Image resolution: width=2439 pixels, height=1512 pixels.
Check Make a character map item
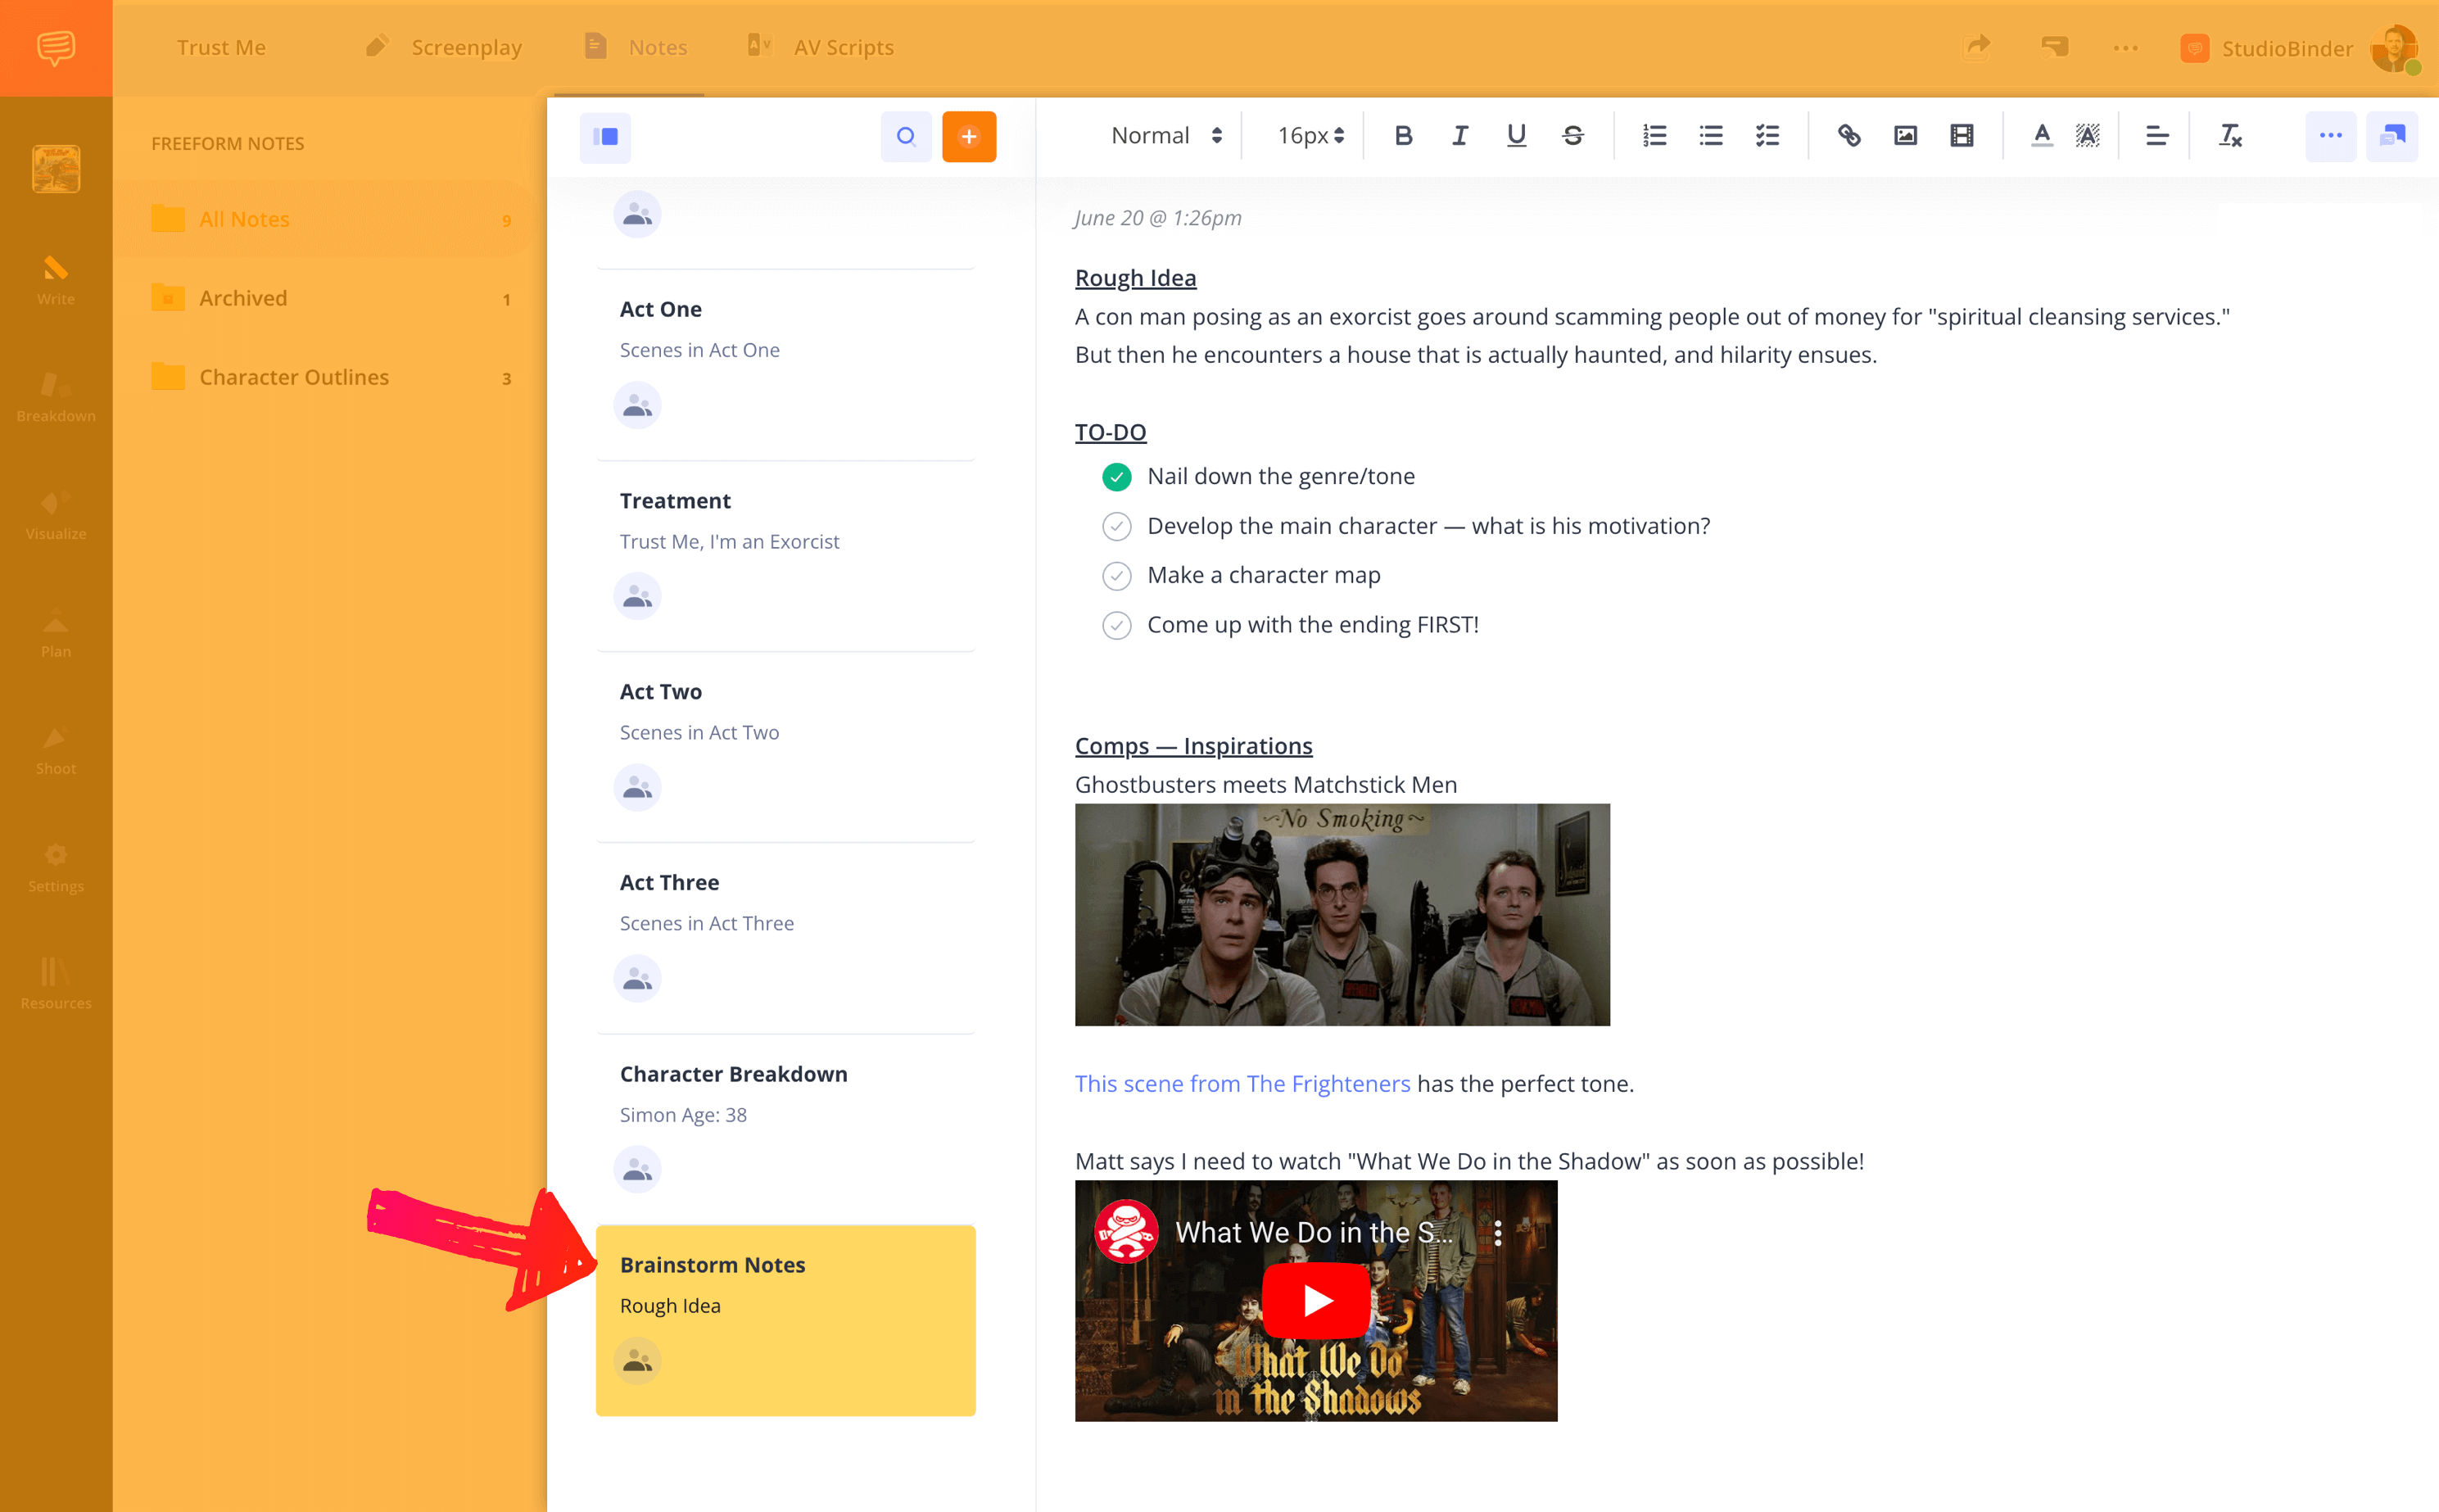pos(1116,576)
